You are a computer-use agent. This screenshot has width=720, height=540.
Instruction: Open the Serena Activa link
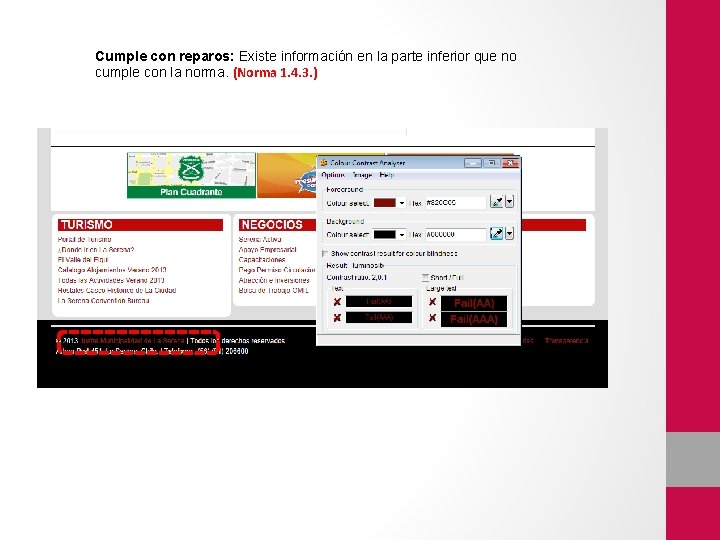(x=260, y=239)
